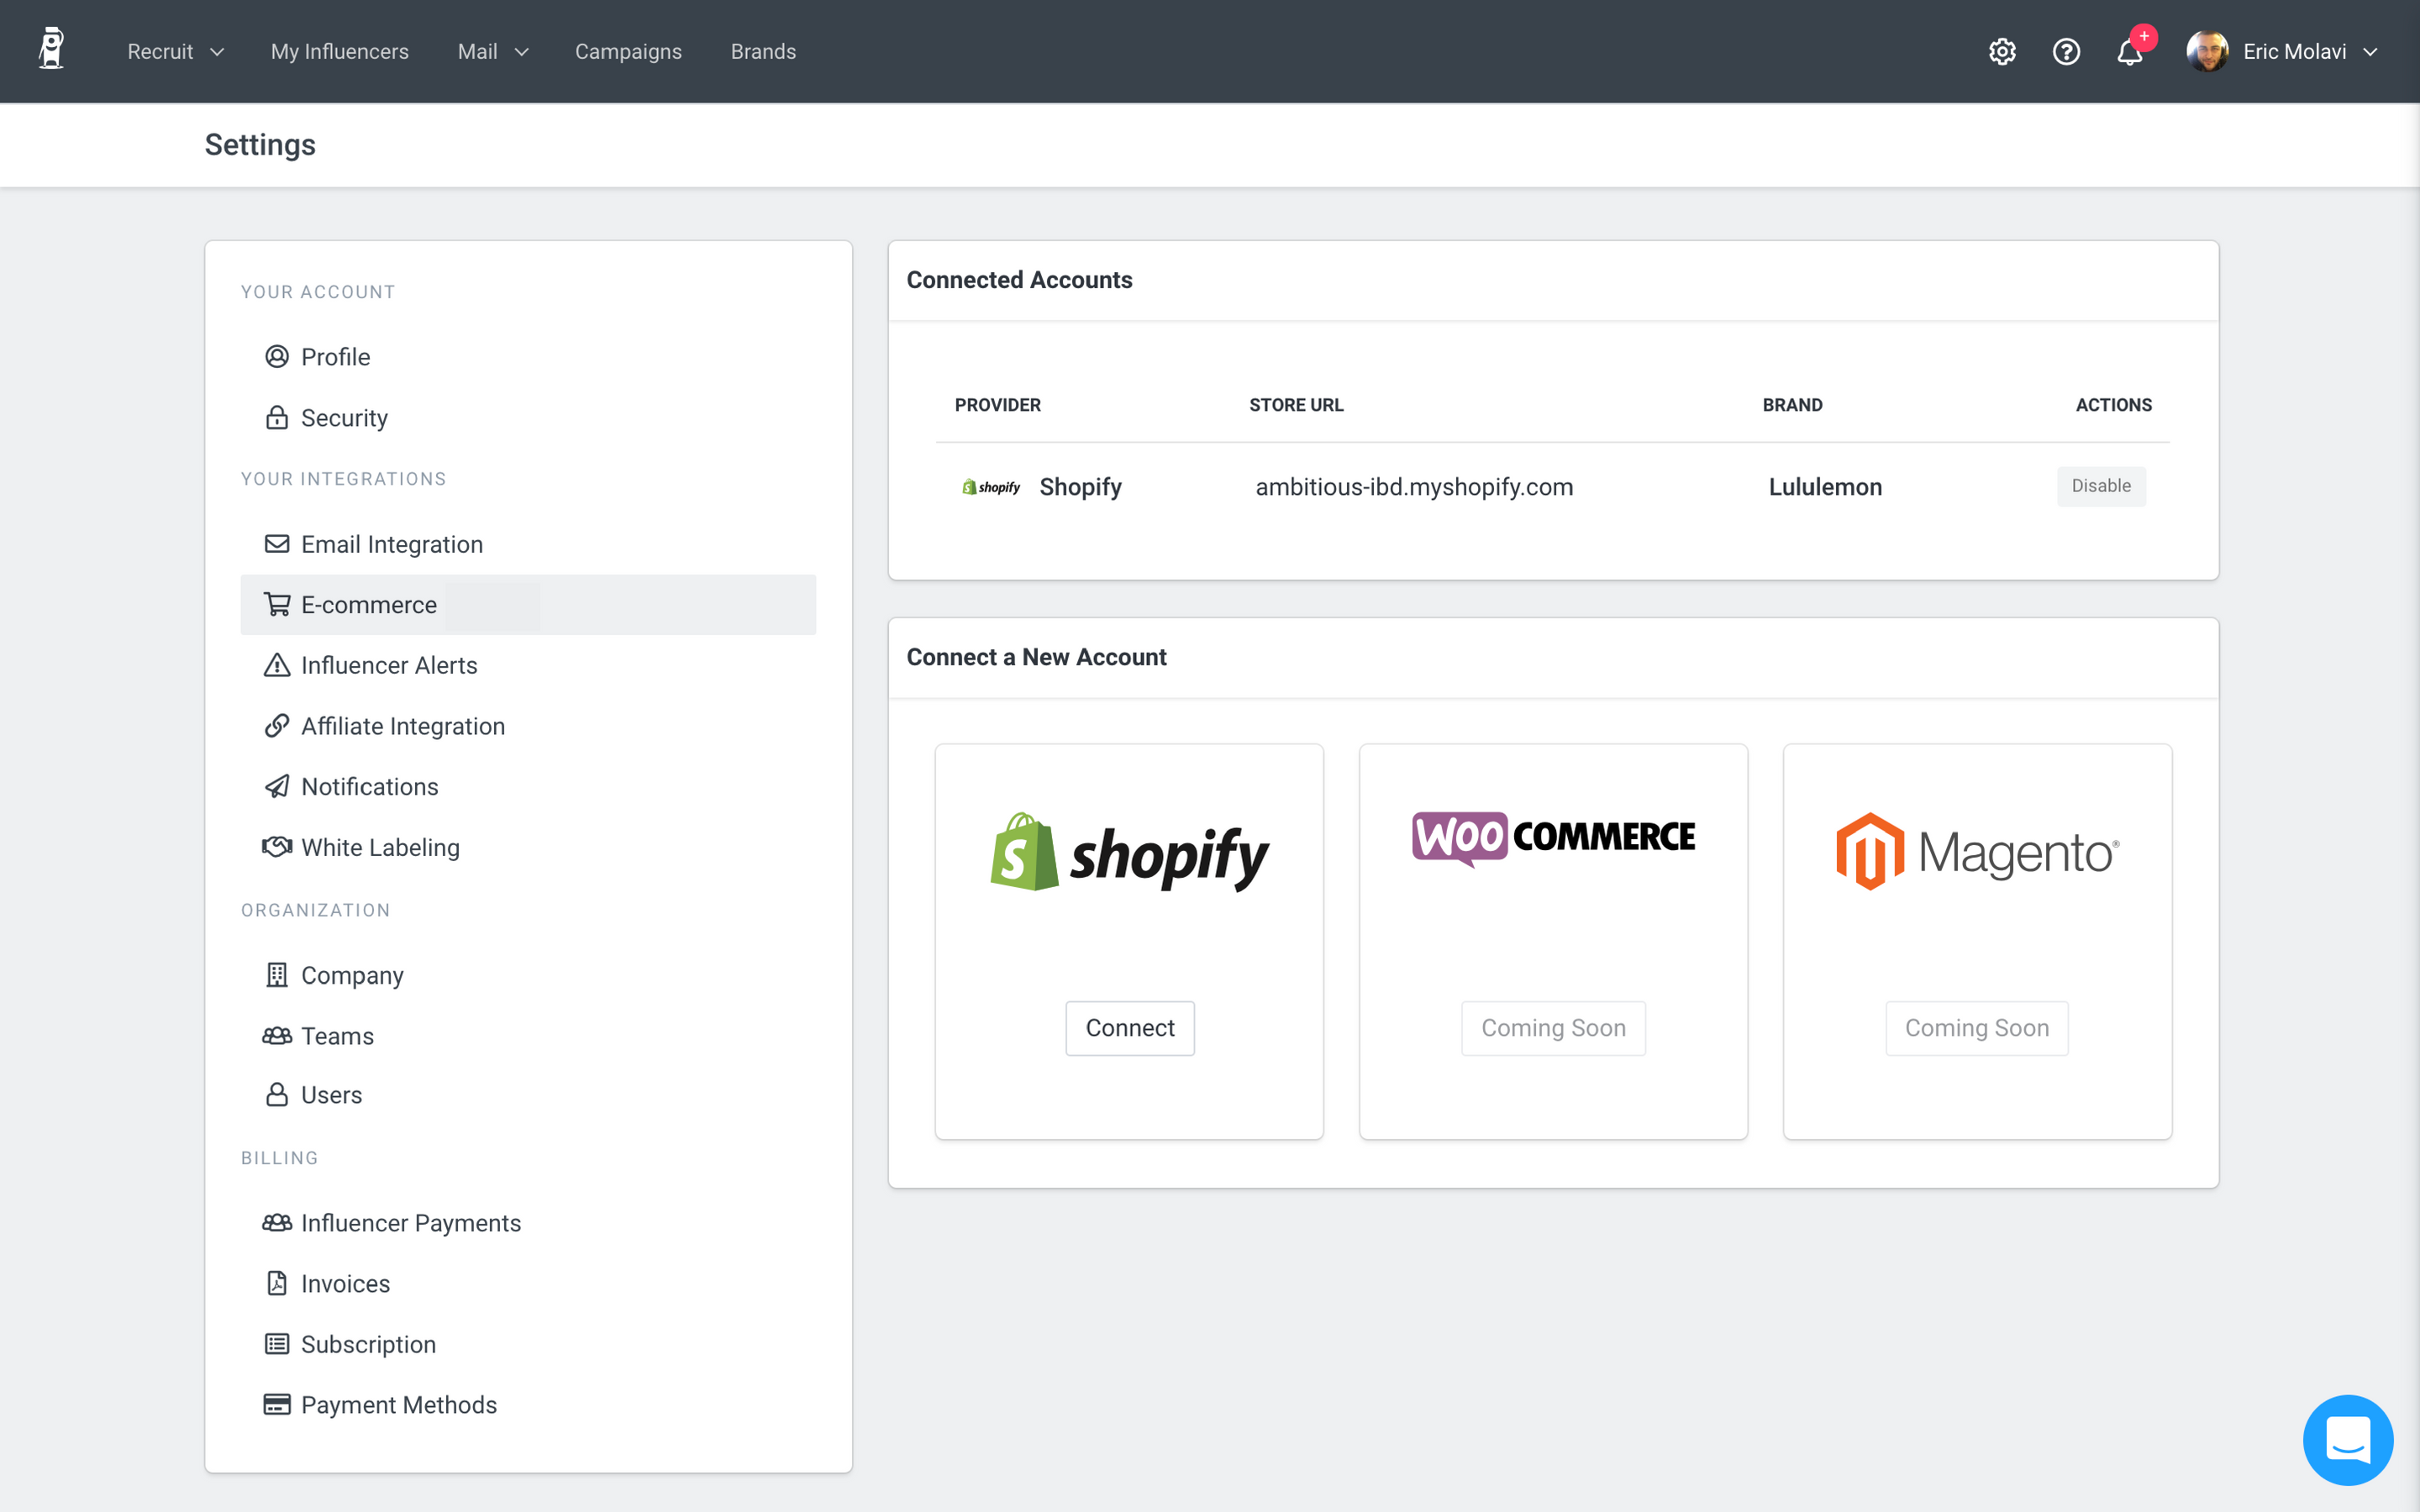The height and width of the screenshot is (1512, 2420).
Task: Click WooCommerce Coming Soon button
Action: tap(1553, 1028)
